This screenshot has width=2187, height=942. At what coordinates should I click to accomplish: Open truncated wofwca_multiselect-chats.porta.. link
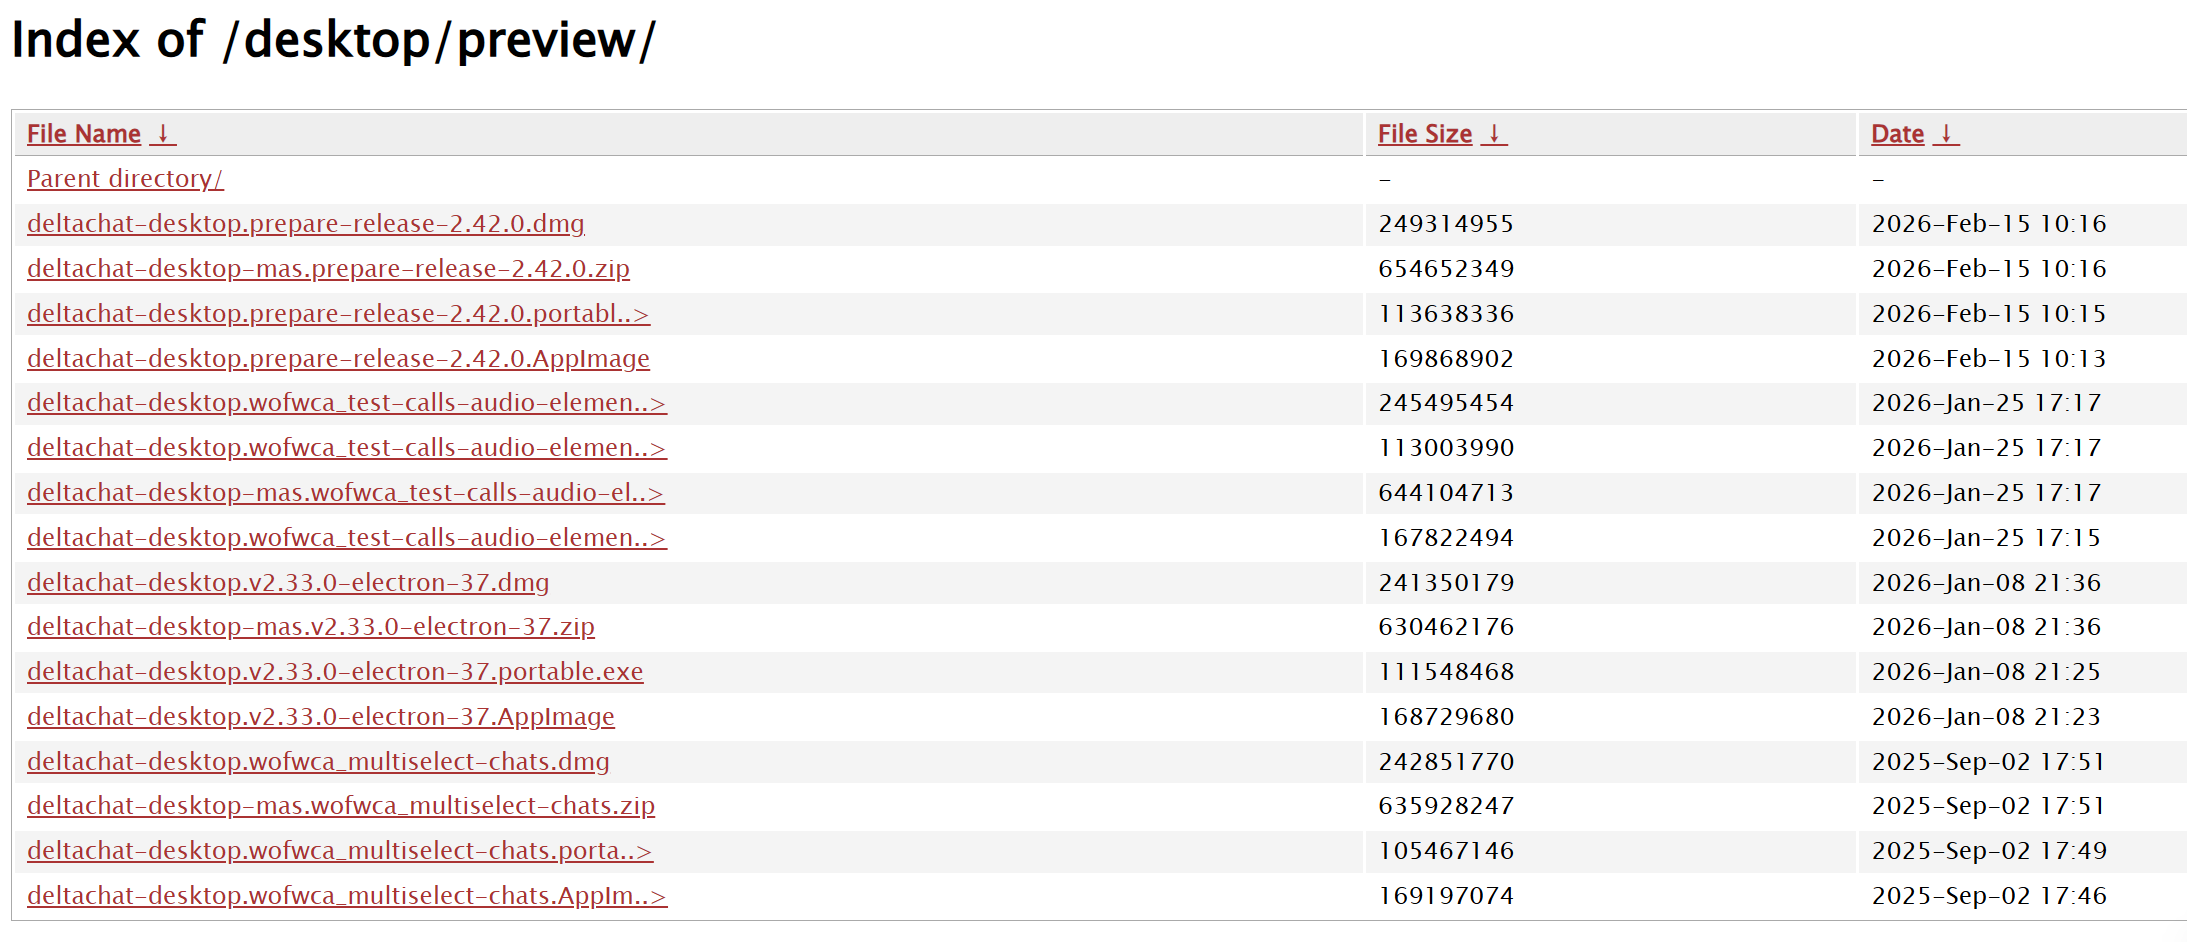coord(339,851)
